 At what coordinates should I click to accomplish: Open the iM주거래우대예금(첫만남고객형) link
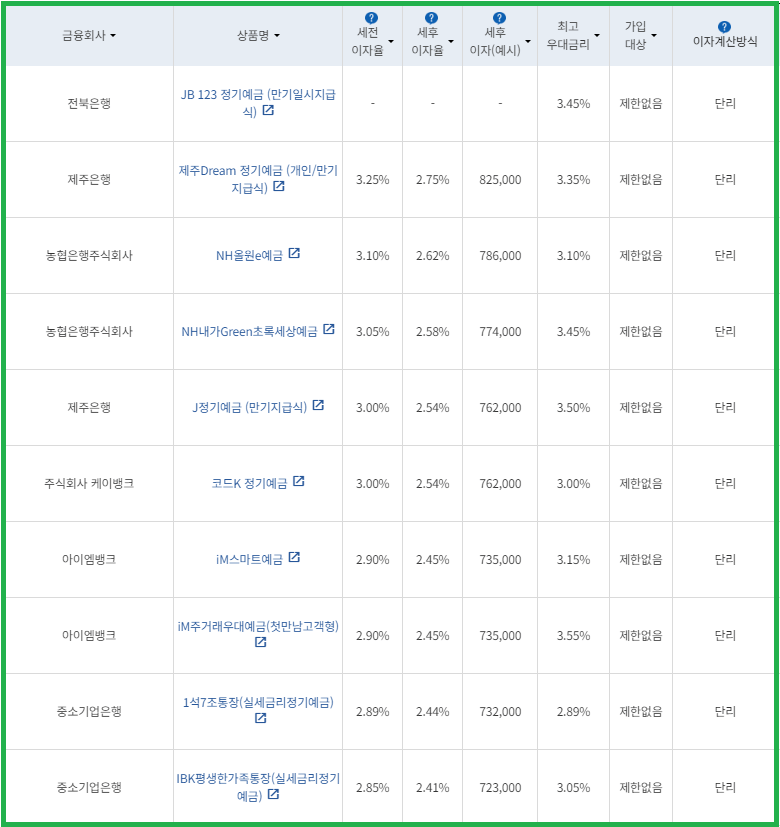[x=258, y=627]
